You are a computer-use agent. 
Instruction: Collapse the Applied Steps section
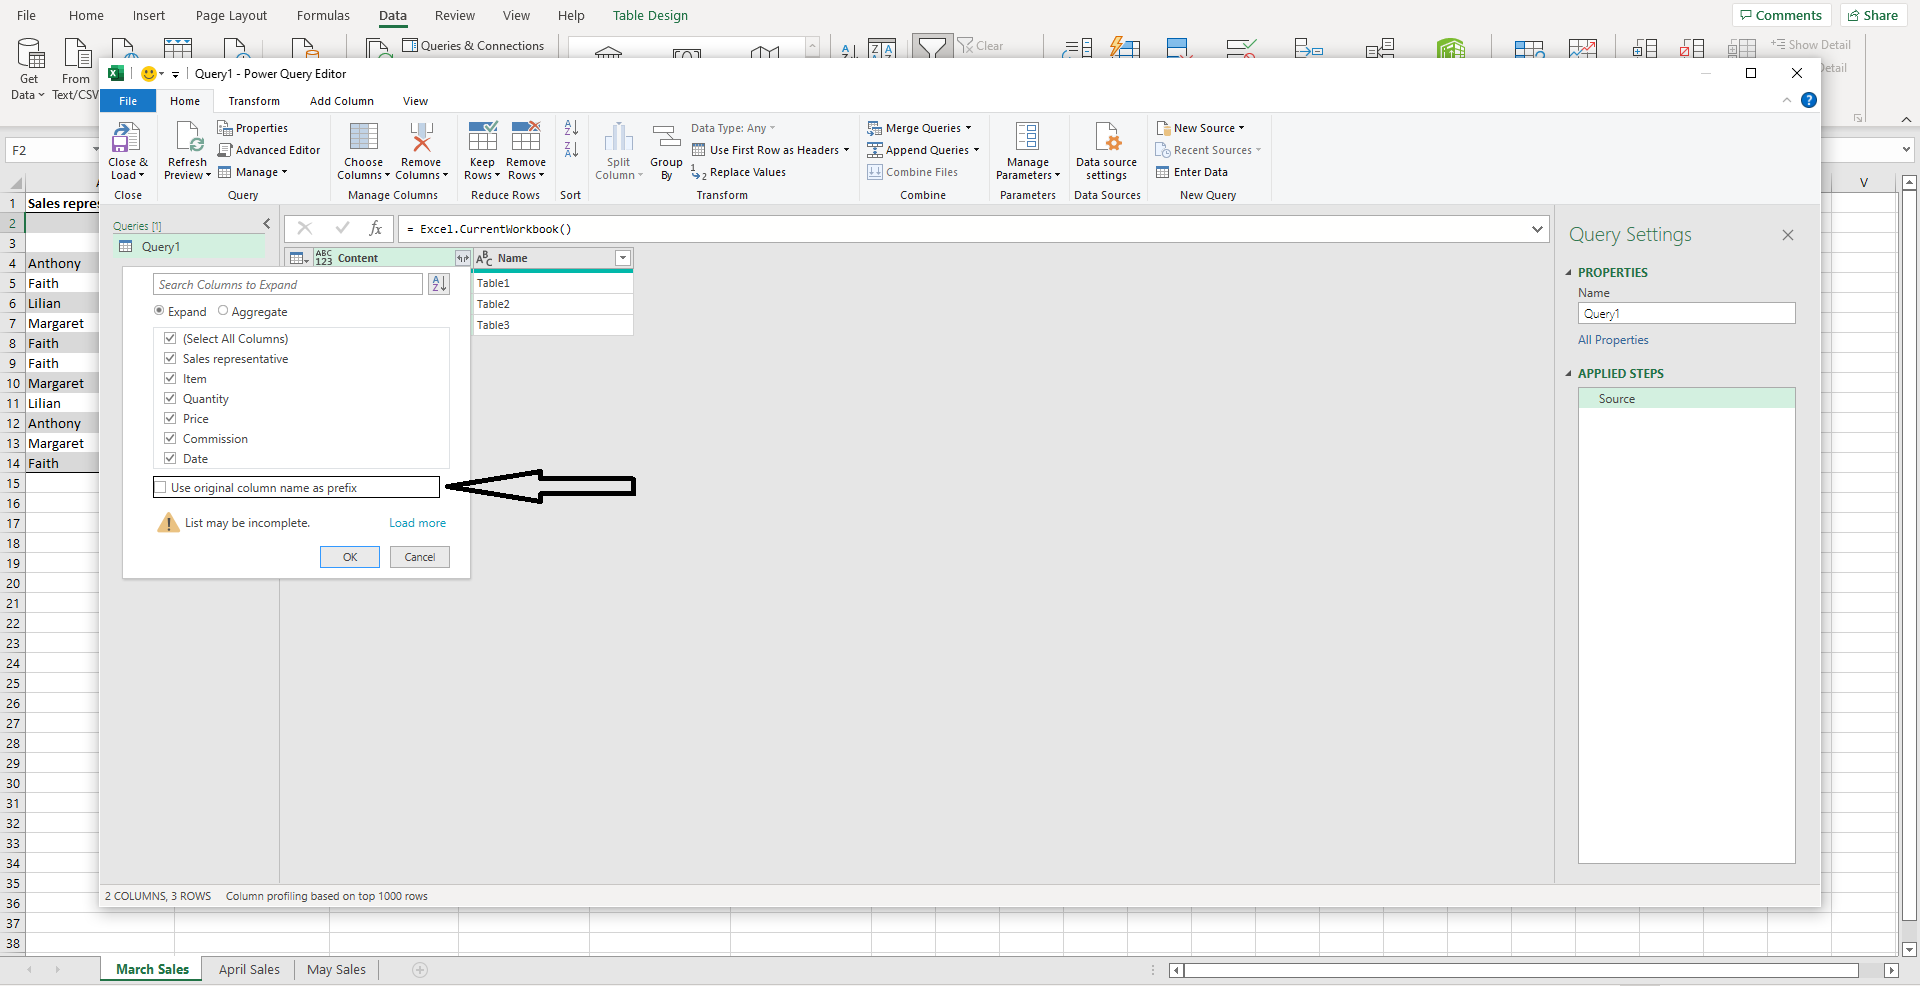tap(1568, 373)
